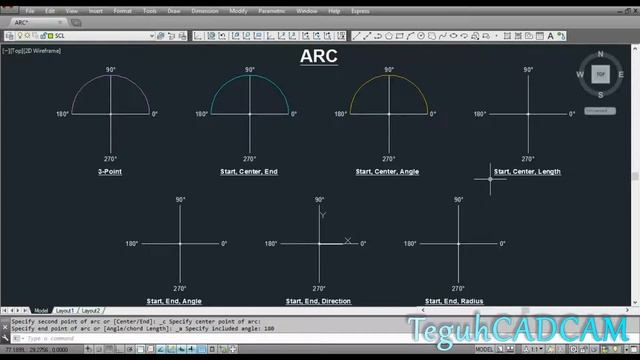
Task: Toggle lock icon for SCL layer
Action: click(43, 36)
